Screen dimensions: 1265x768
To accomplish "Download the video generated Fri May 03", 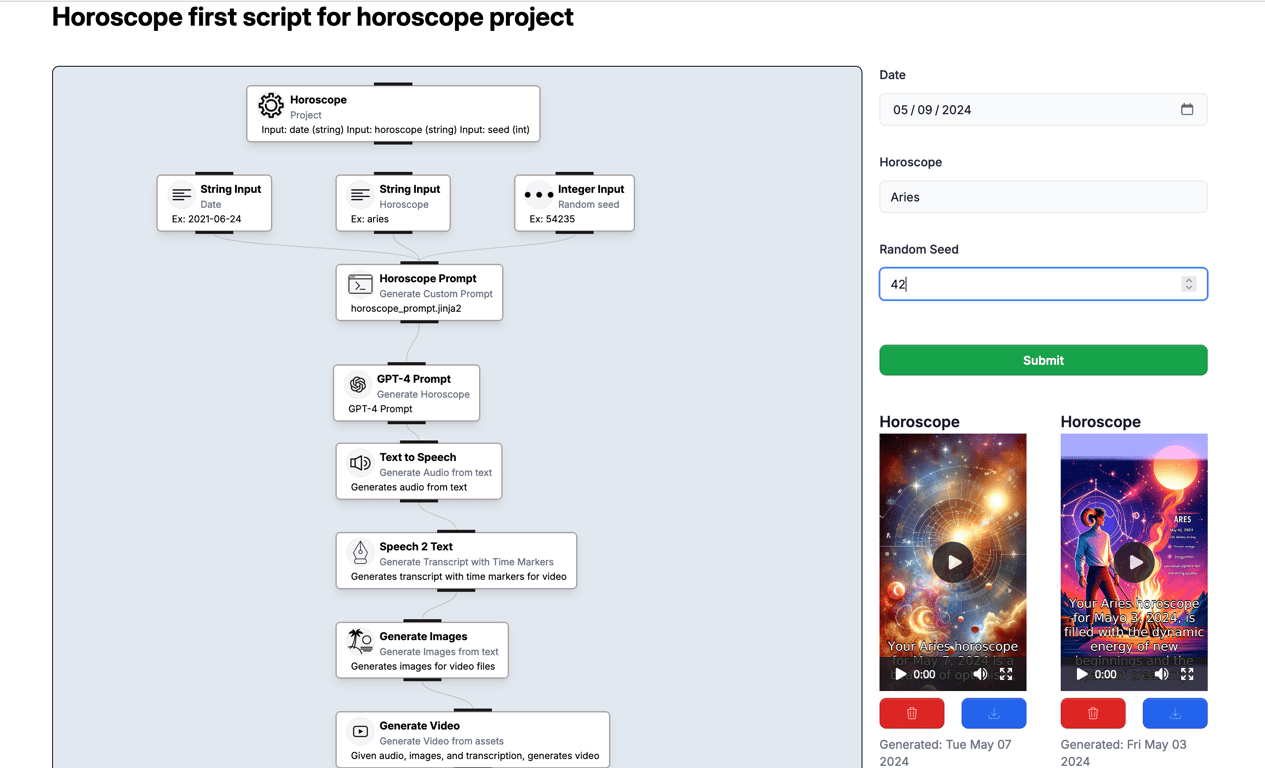I will point(1175,713).
